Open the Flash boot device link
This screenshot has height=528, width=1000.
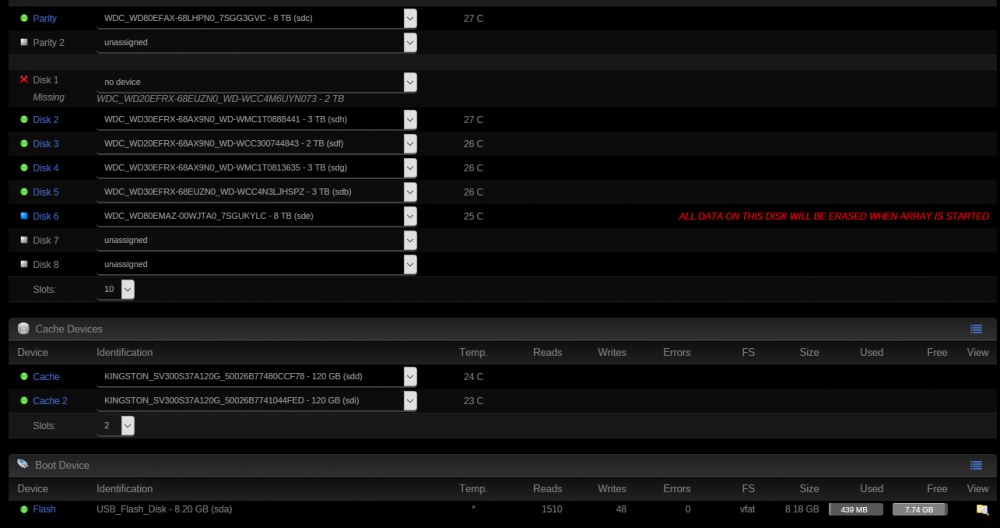(x=44, y=509)
